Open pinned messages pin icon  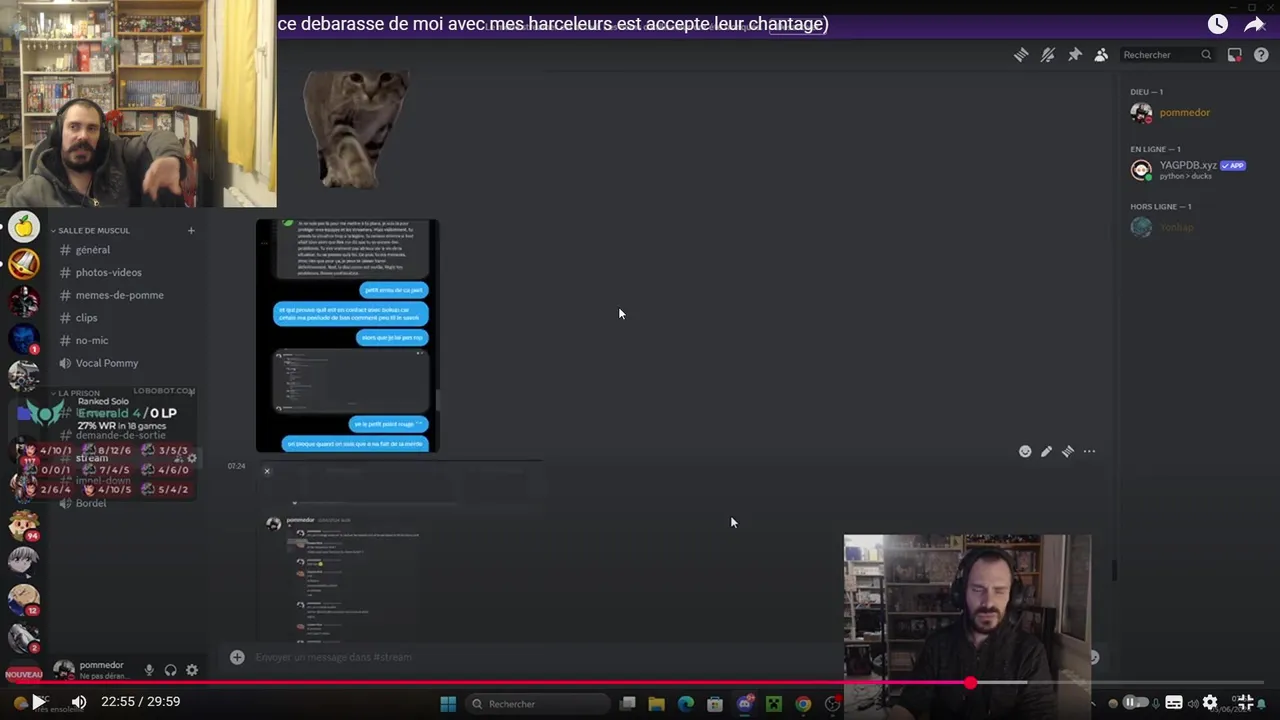[1074, 55]
